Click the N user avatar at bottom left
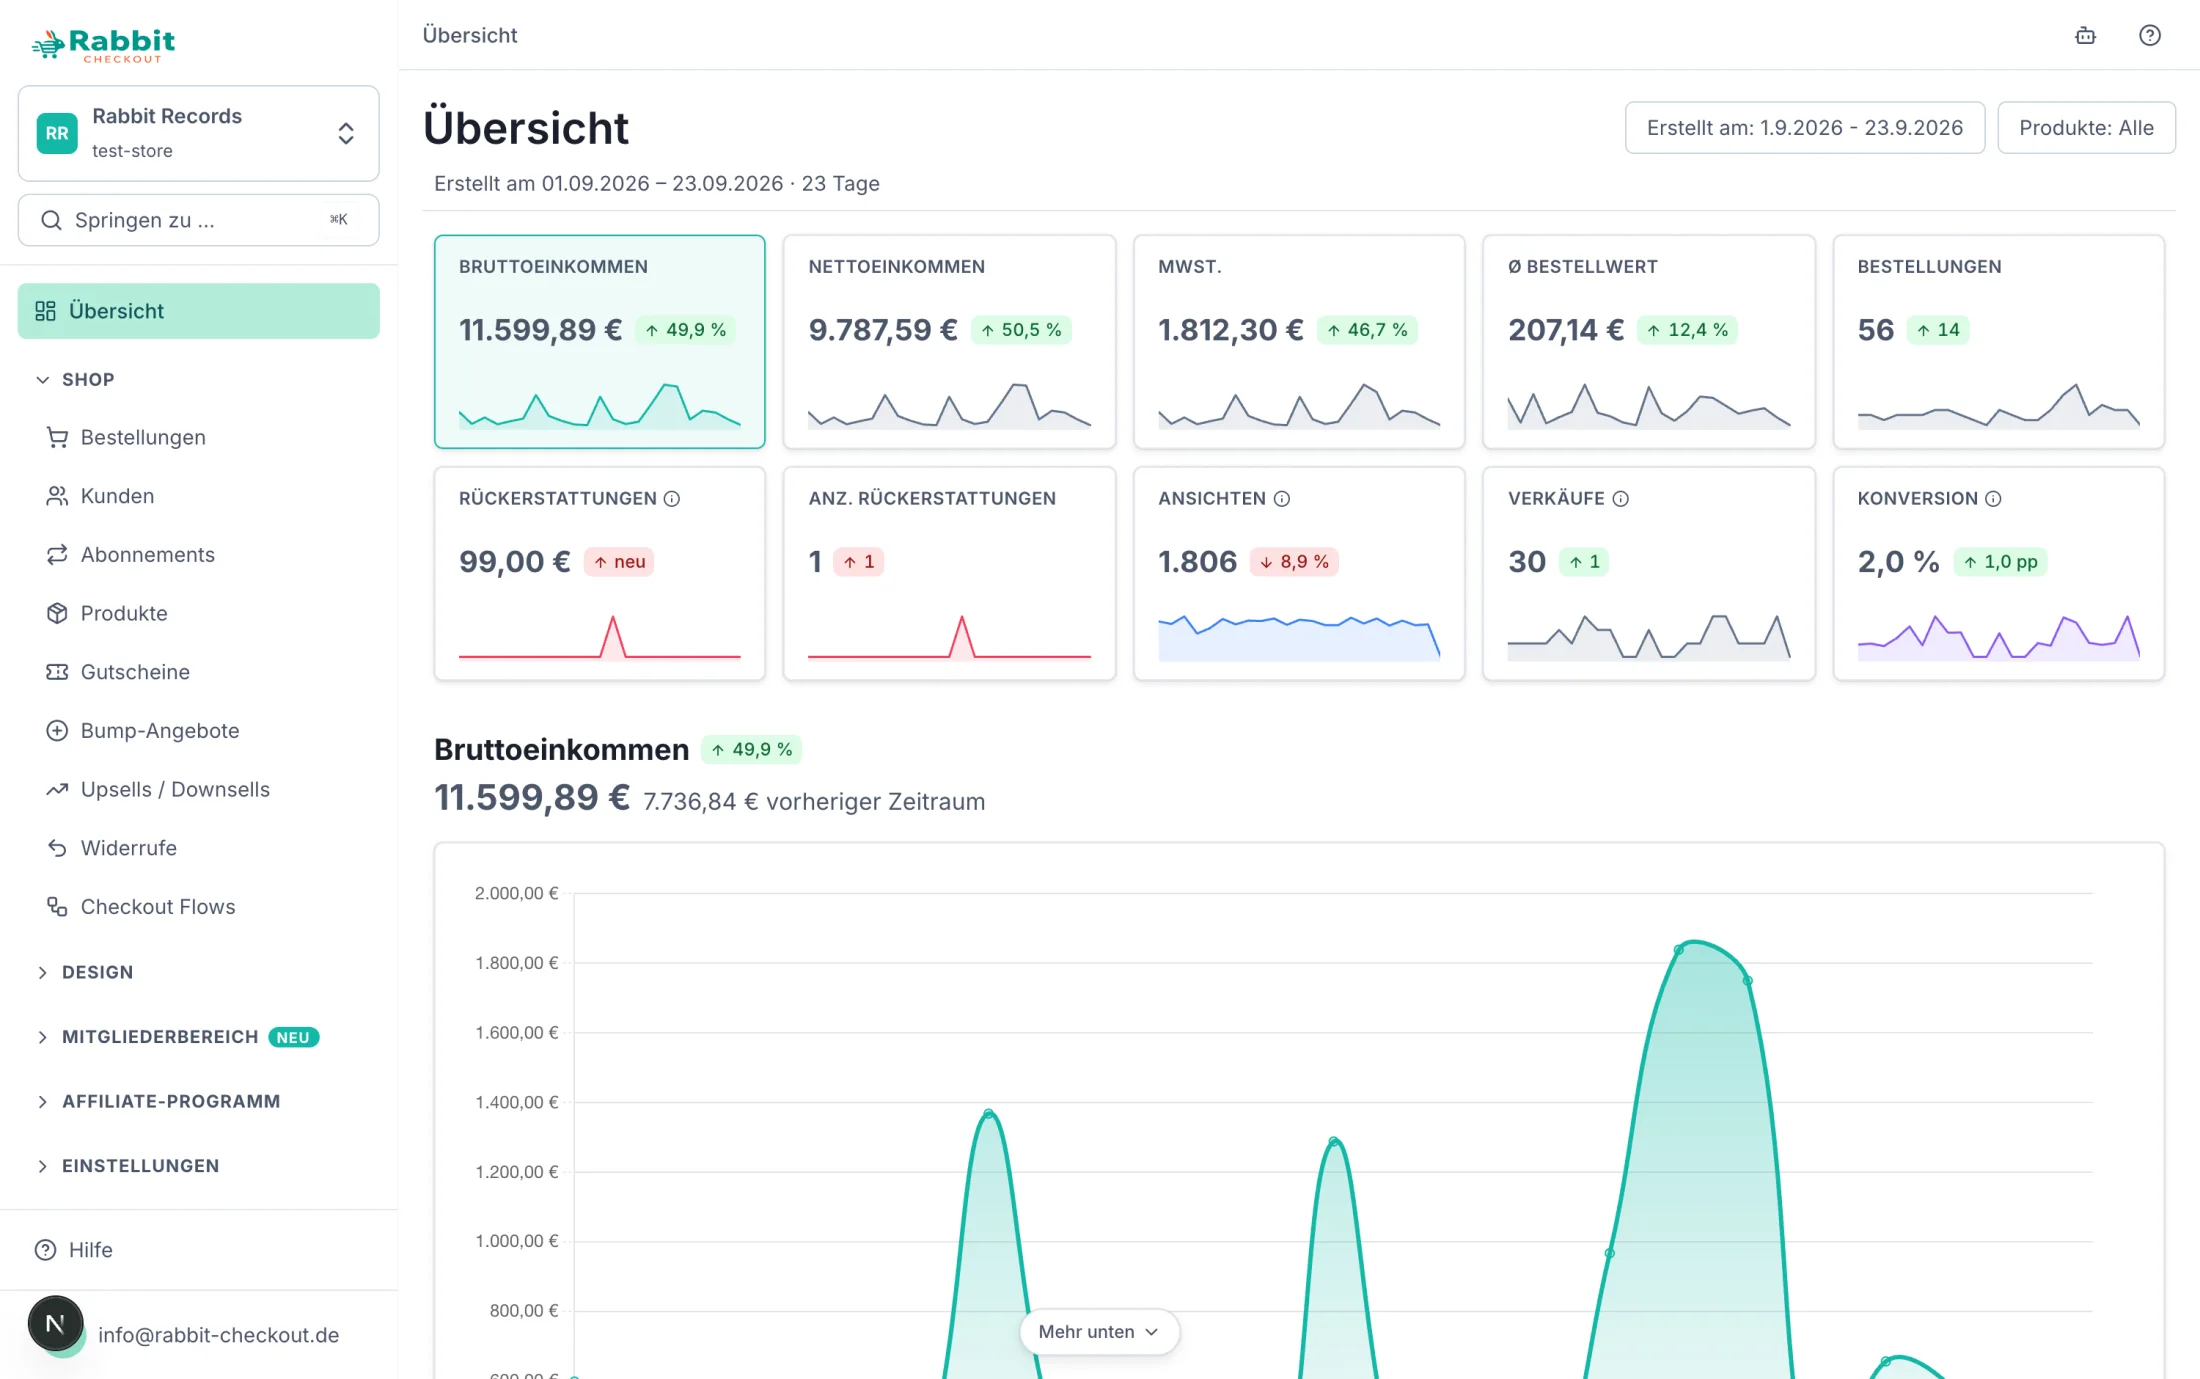Image resolution: width=2200 pixels, height=1379 pixels. (55, 1323)
